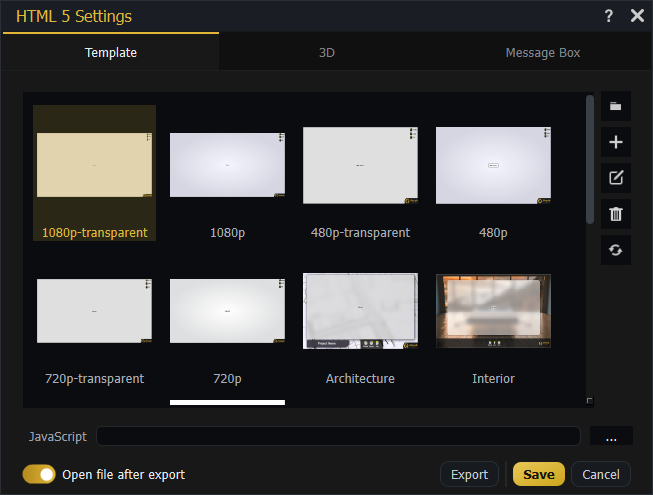Click the Export button
The height and width of the screenshot is (495, 653).
pyautogui.click(x=469, y=474)
